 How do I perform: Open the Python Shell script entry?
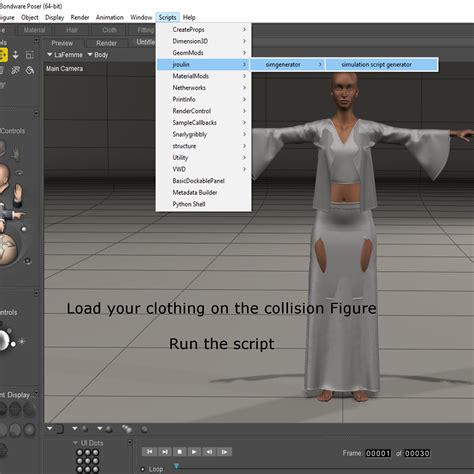pyautogui.click(x=203, y=204)
